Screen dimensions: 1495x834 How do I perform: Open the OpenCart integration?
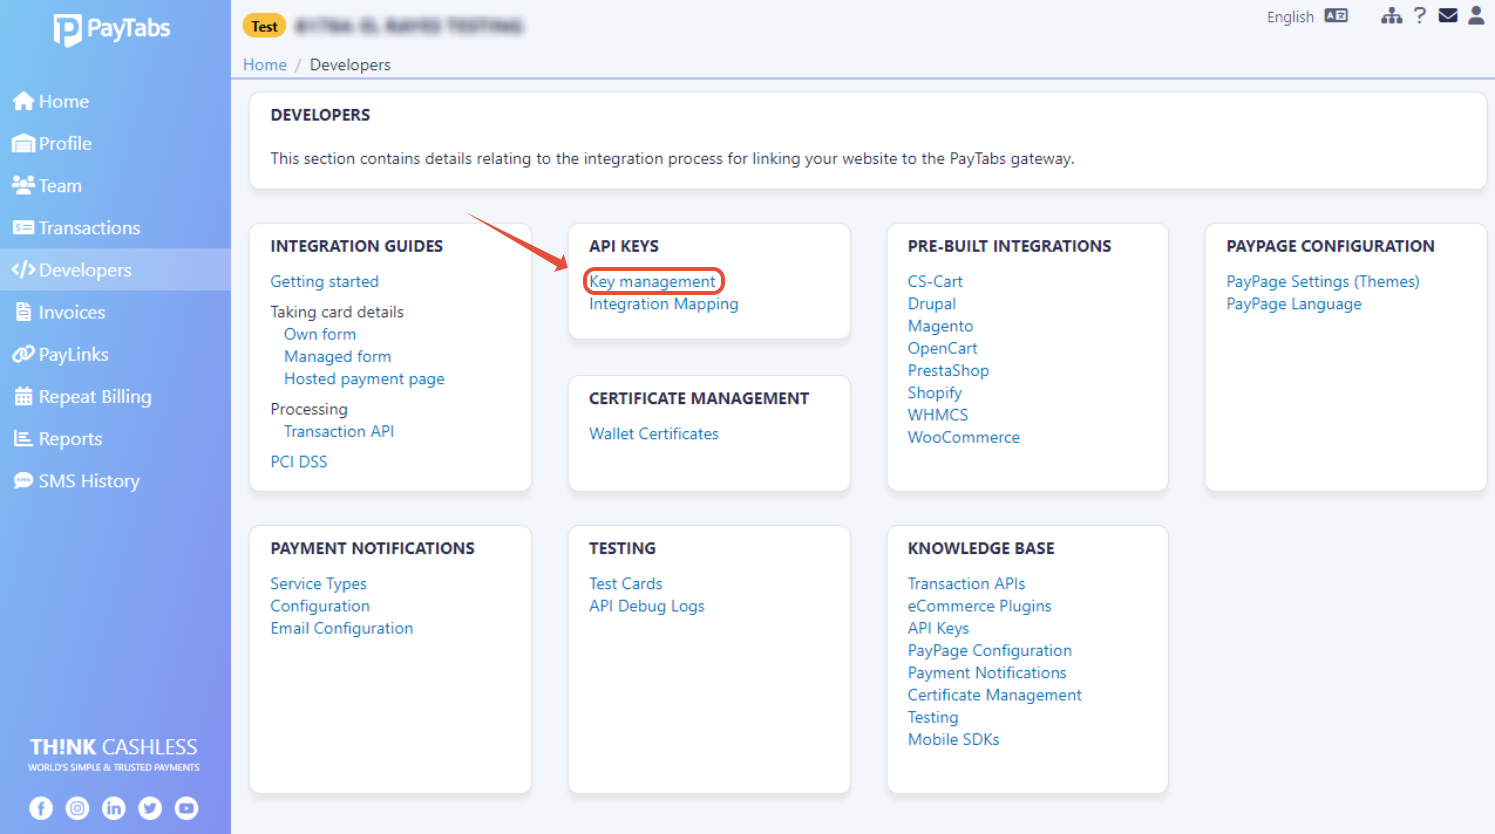(x=943, y=348)
